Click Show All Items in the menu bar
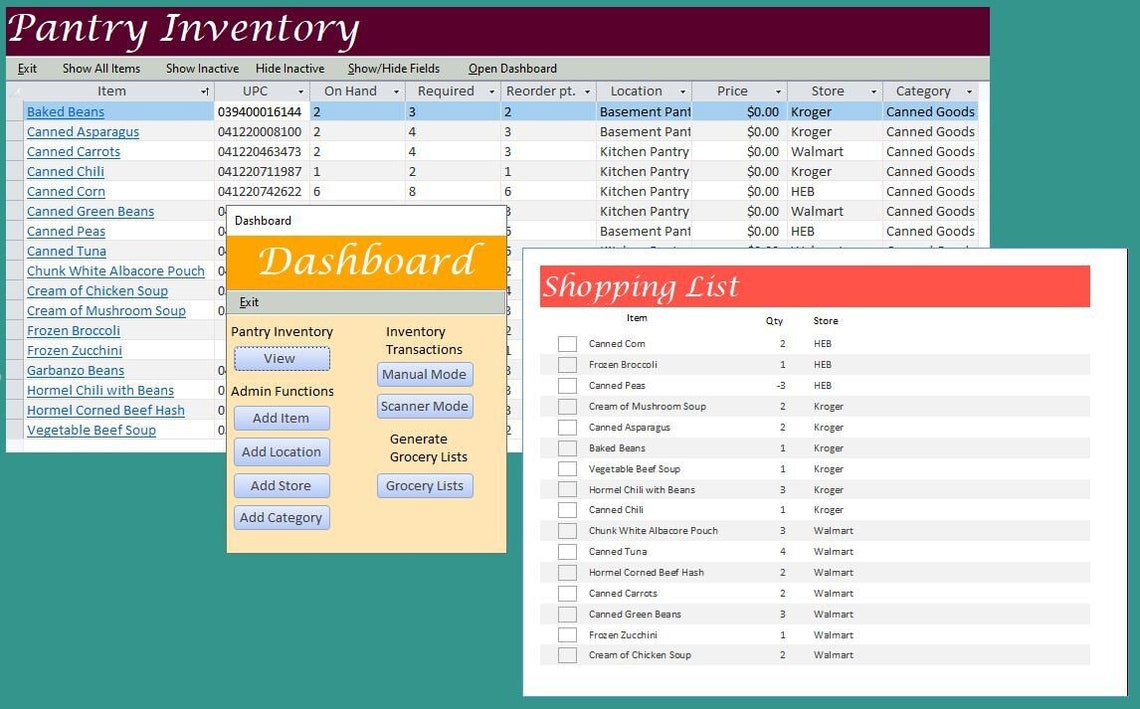Image resolution: width=1140 pixels, height=709 pixels. tap(101, 68)
